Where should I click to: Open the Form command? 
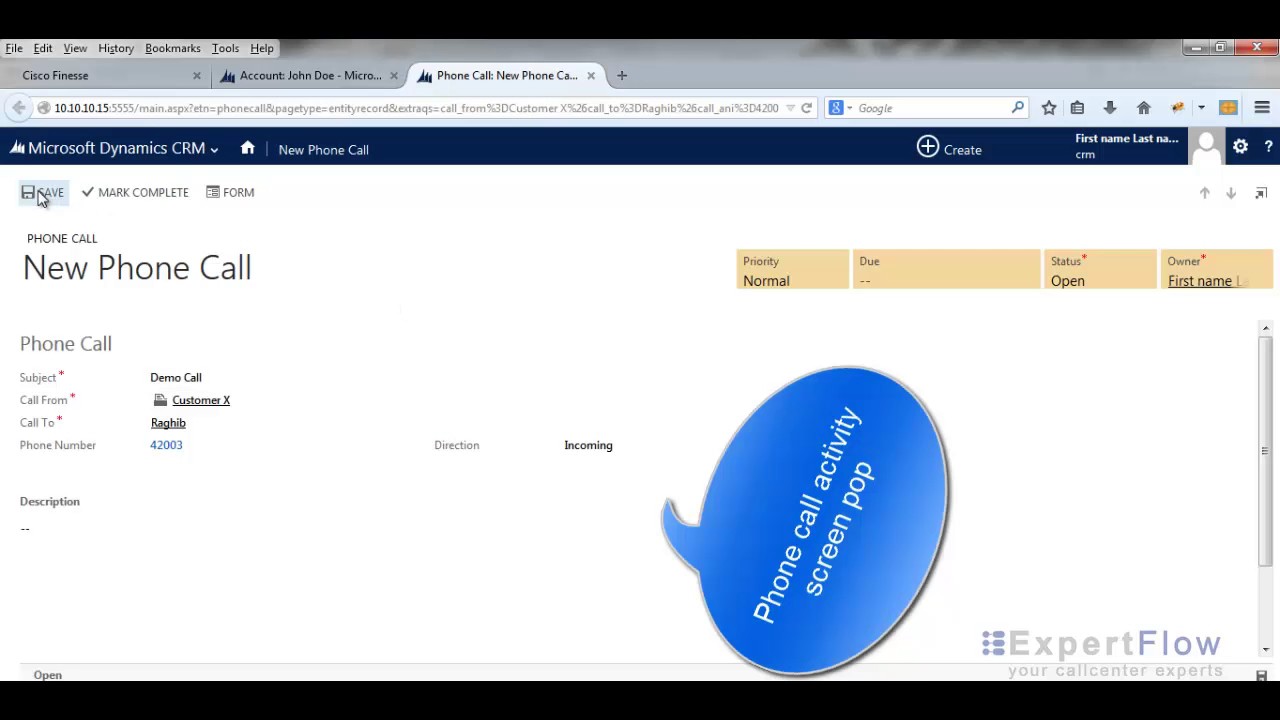[230, 192]
